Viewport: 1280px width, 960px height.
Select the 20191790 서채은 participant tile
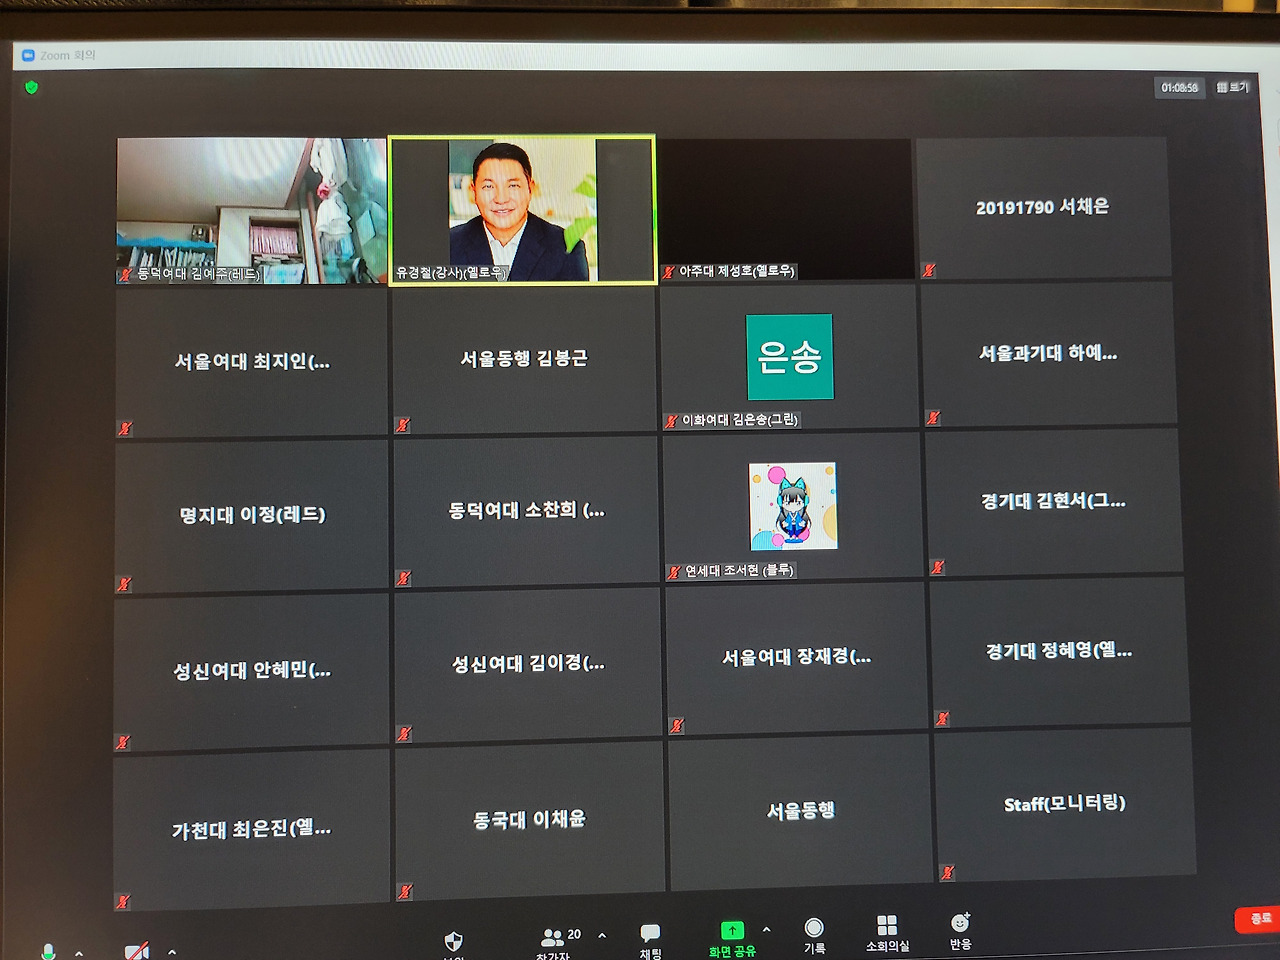click(x=1042, y=207)
